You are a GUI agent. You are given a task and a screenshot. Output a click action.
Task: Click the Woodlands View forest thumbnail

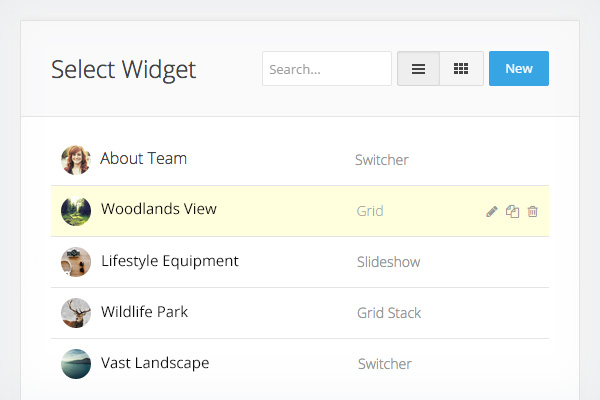[76, 211]
